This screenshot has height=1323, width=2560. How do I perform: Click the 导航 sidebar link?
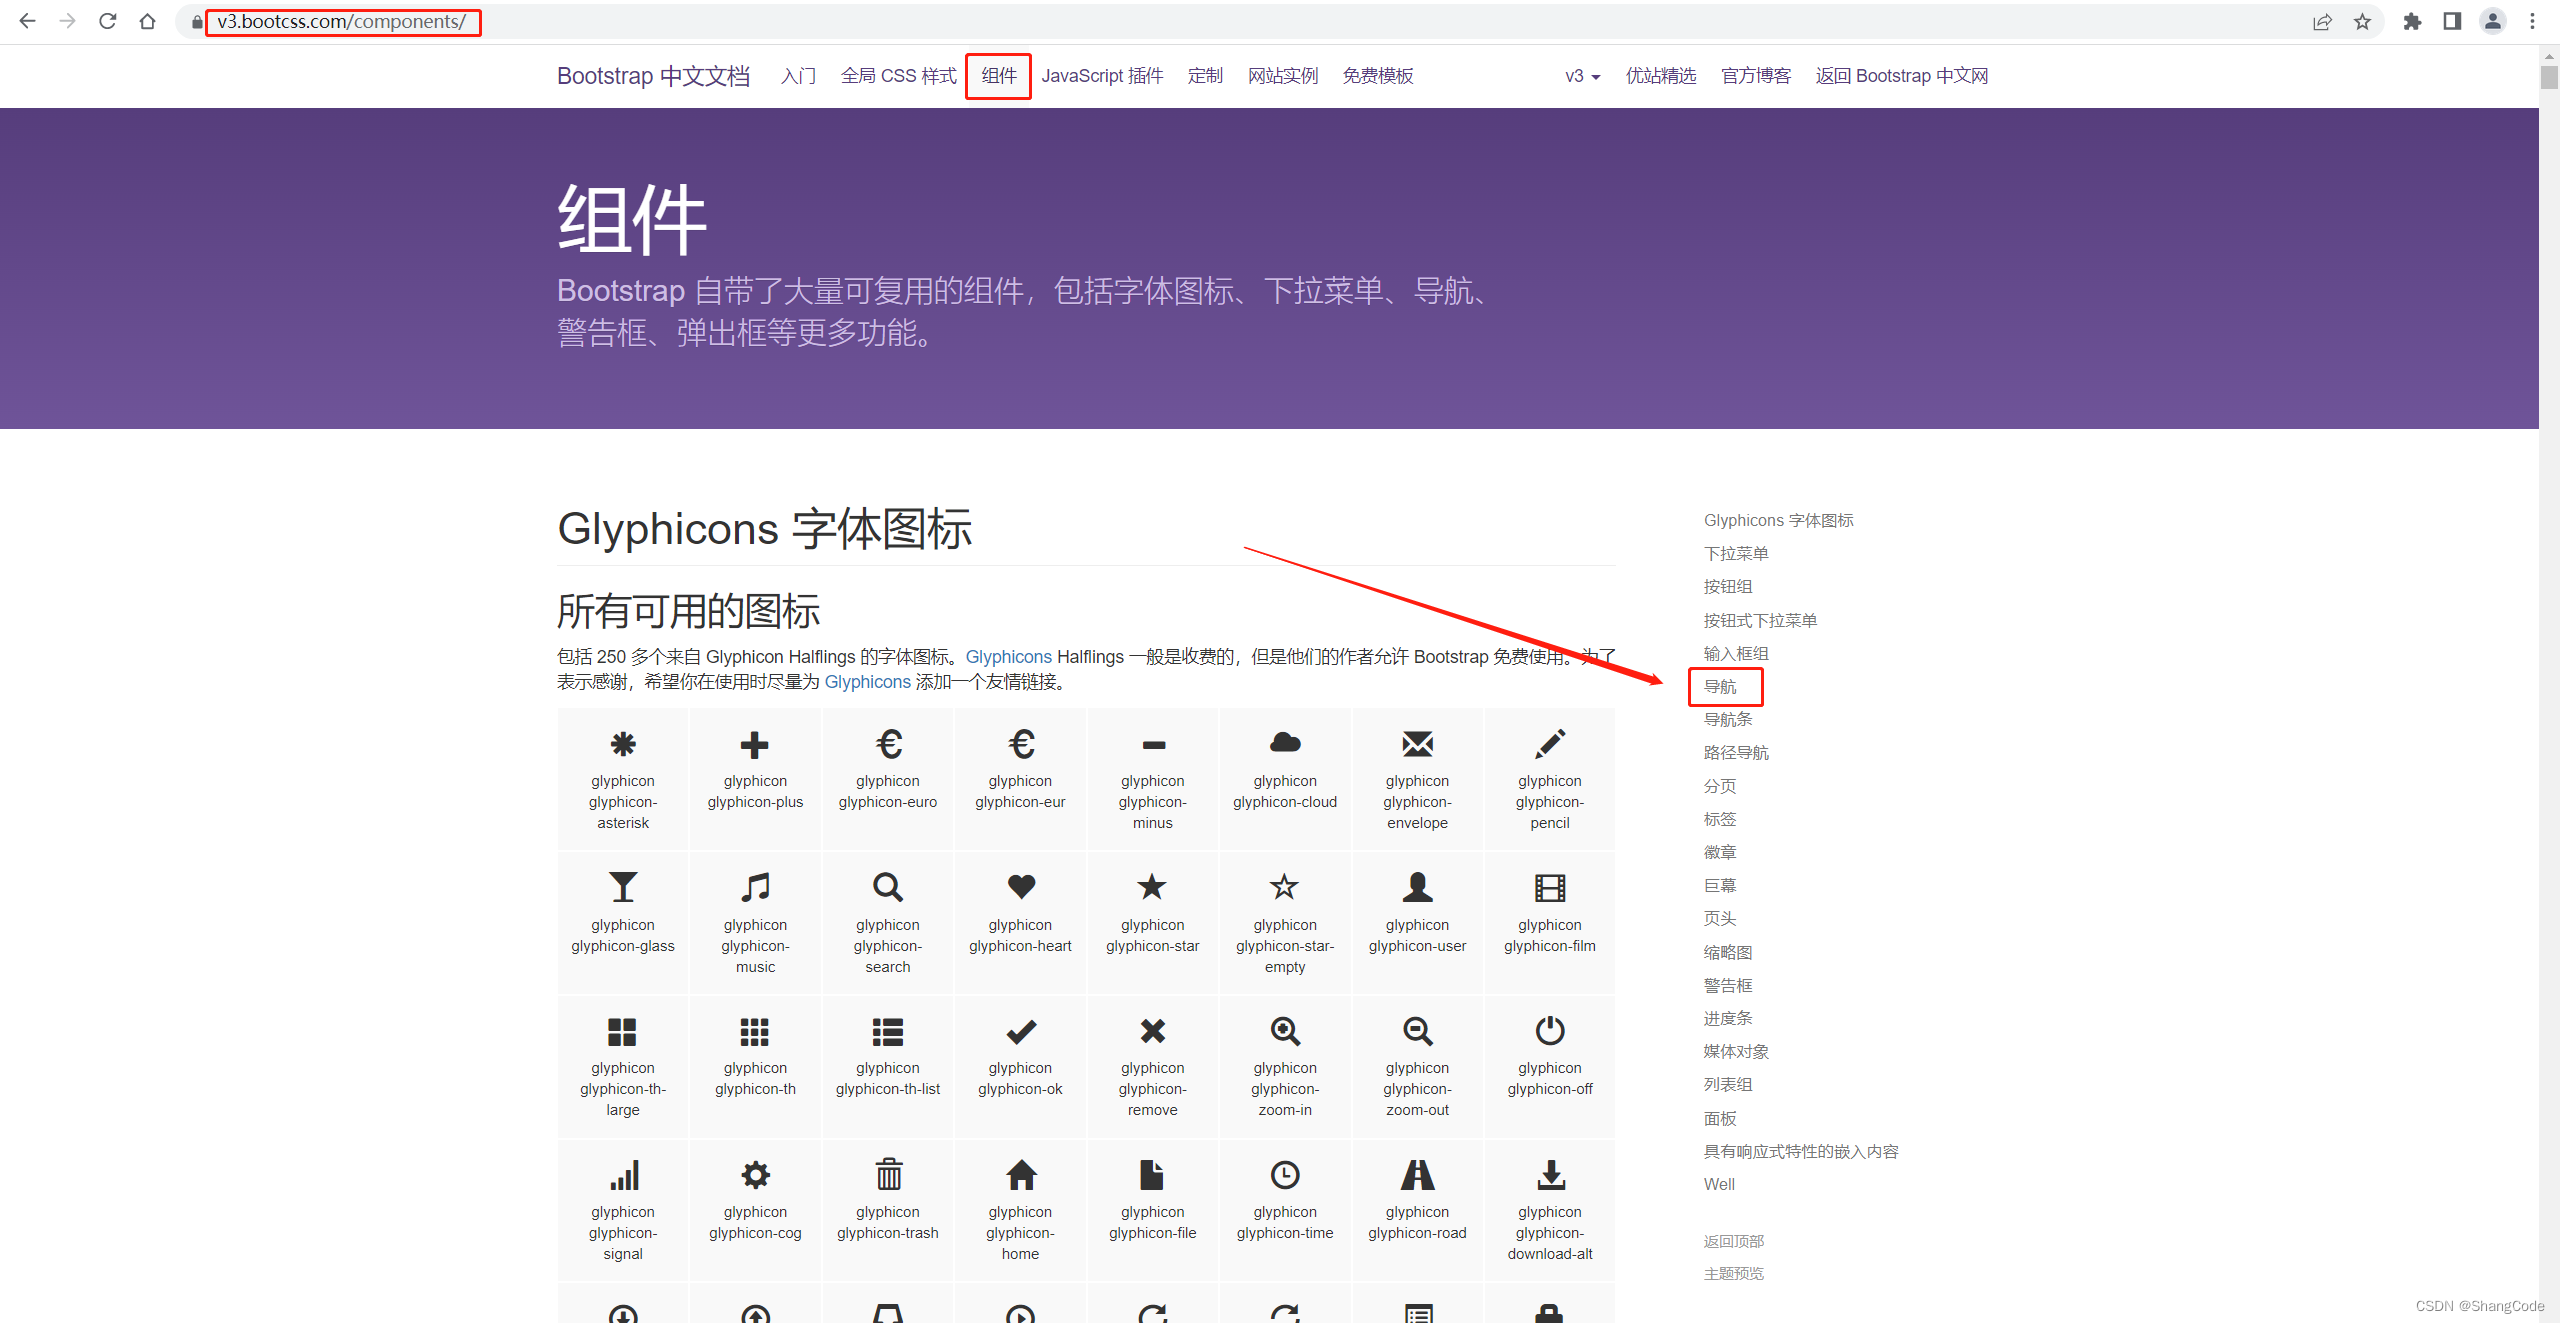[1722, 686]
